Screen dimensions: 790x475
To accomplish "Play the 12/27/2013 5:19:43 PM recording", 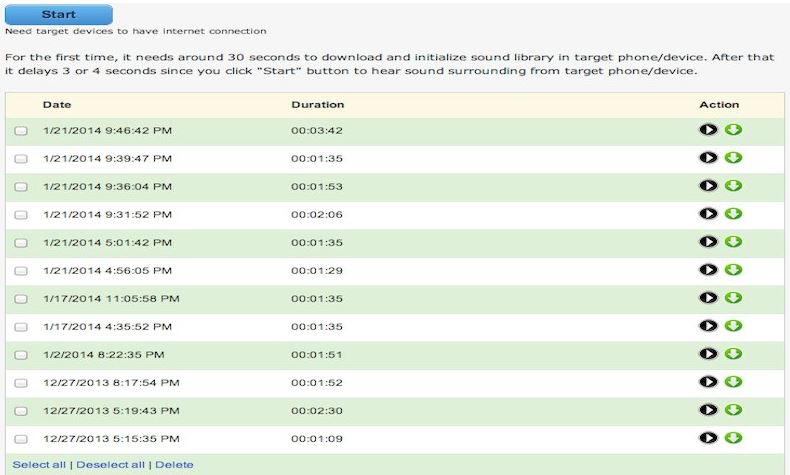I will pos(708,410).
